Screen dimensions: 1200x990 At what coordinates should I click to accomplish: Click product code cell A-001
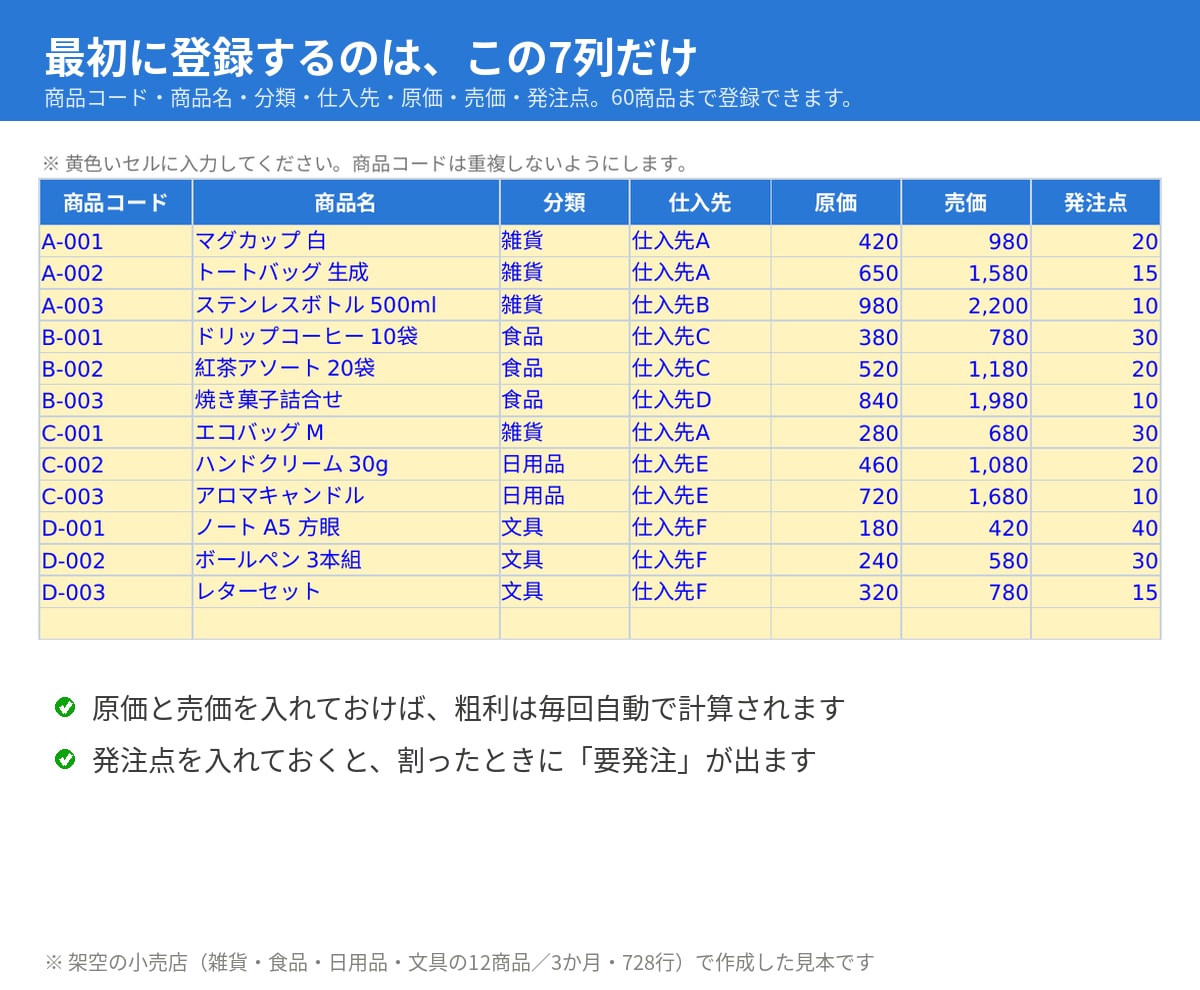[116, 241]
